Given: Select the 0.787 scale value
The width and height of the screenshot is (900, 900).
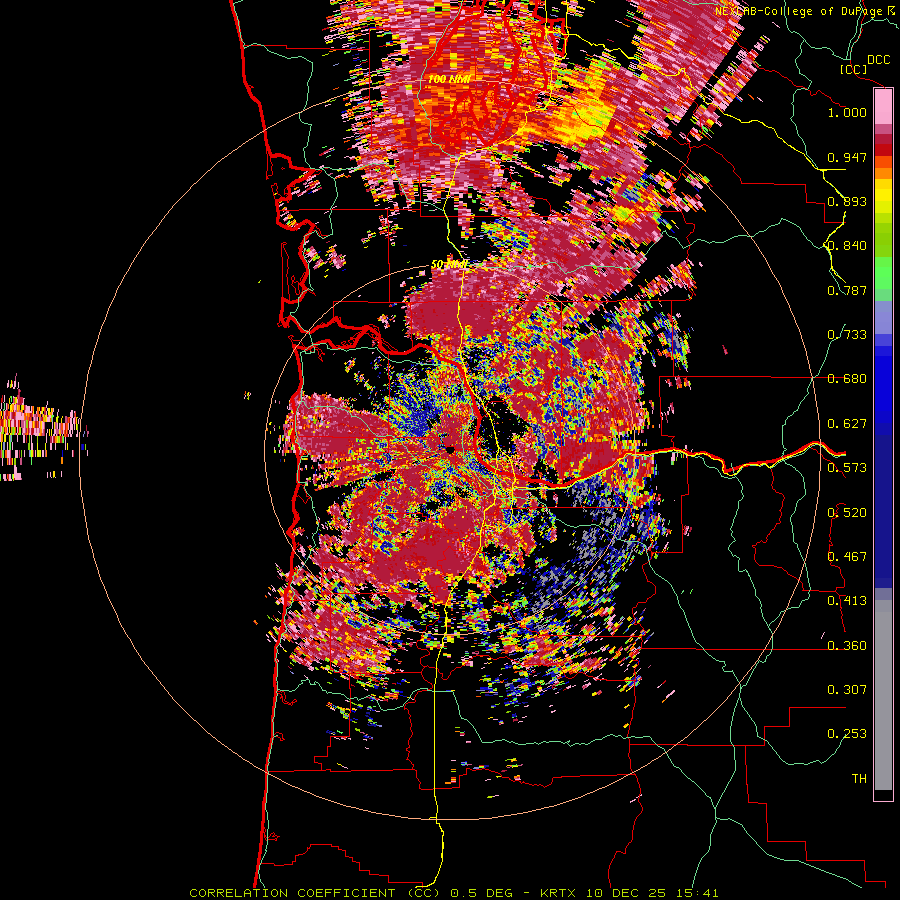Looking at the screenshot, I should [x=847, y=290].
